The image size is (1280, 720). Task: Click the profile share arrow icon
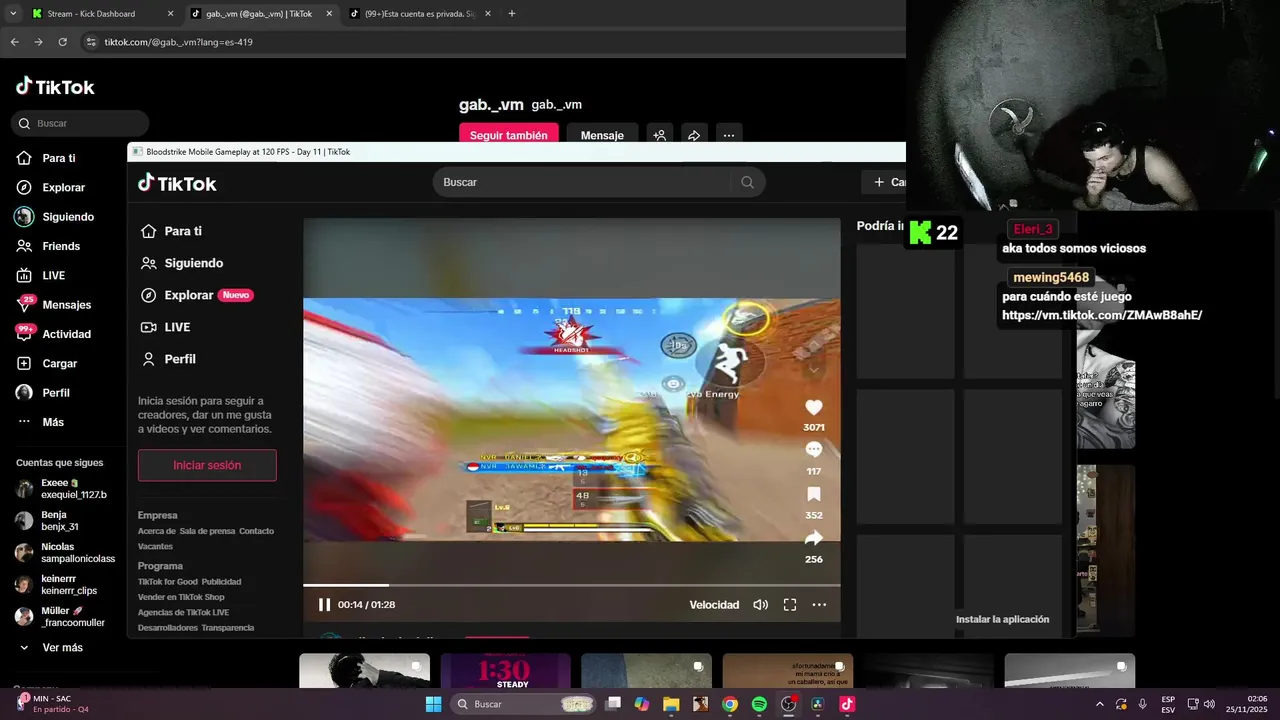click(x=694, y=135)
